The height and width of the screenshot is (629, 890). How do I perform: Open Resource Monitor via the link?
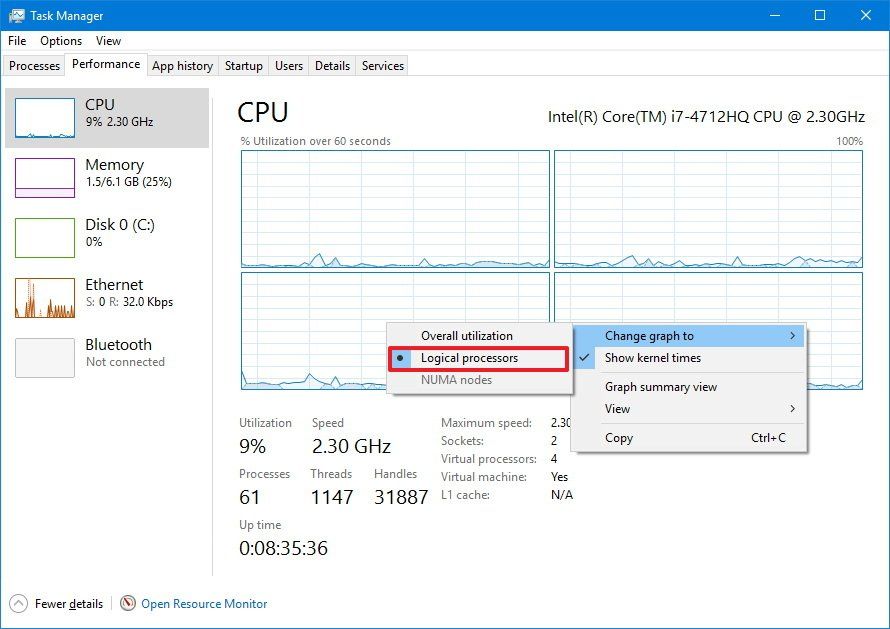coord(204,603)
